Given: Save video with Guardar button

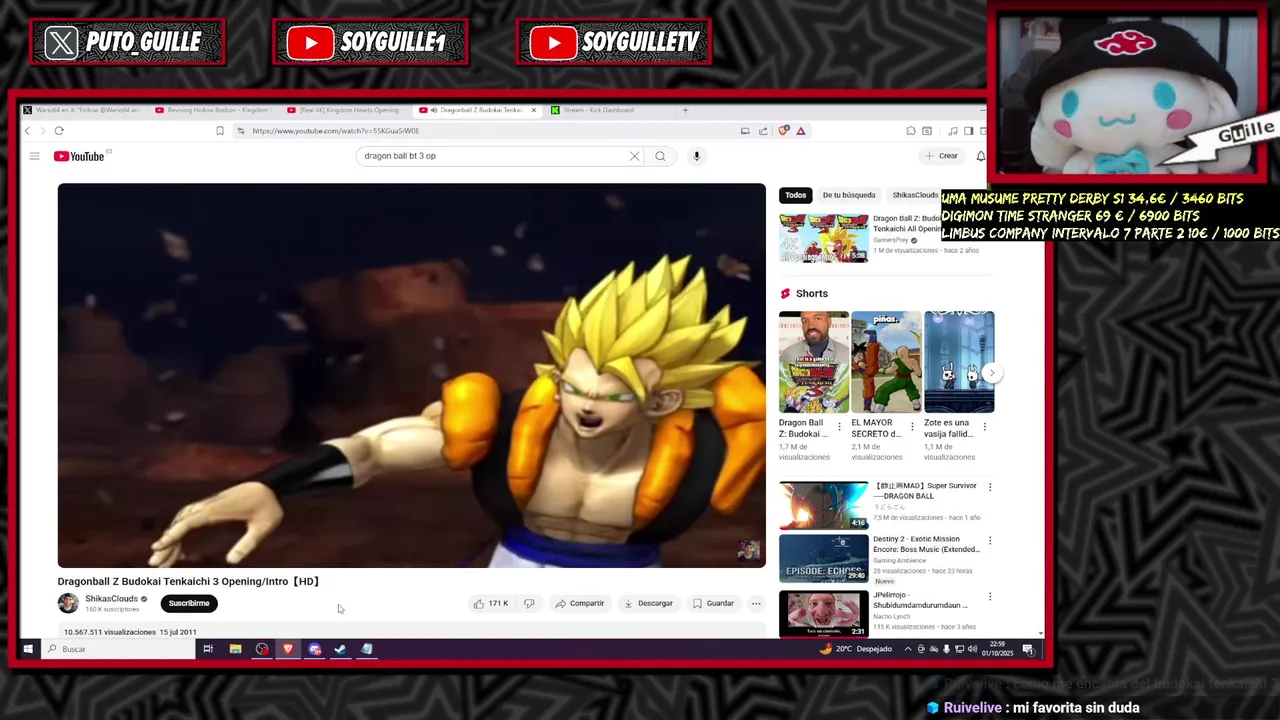Looking at the screenshot, I should (x=713, y=604).
